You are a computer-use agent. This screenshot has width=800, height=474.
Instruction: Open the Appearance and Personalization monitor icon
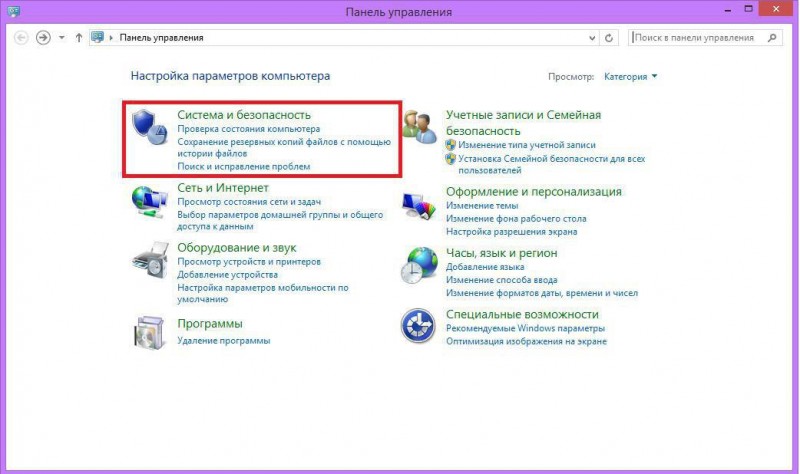pos(419,206)
